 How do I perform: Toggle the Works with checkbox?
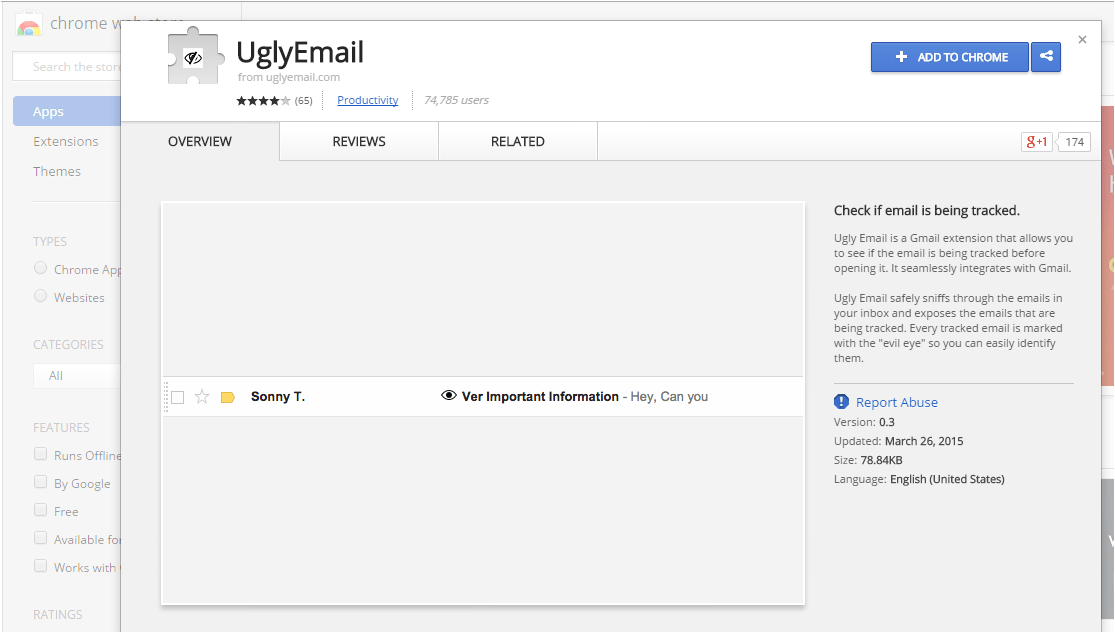[41, 566]
